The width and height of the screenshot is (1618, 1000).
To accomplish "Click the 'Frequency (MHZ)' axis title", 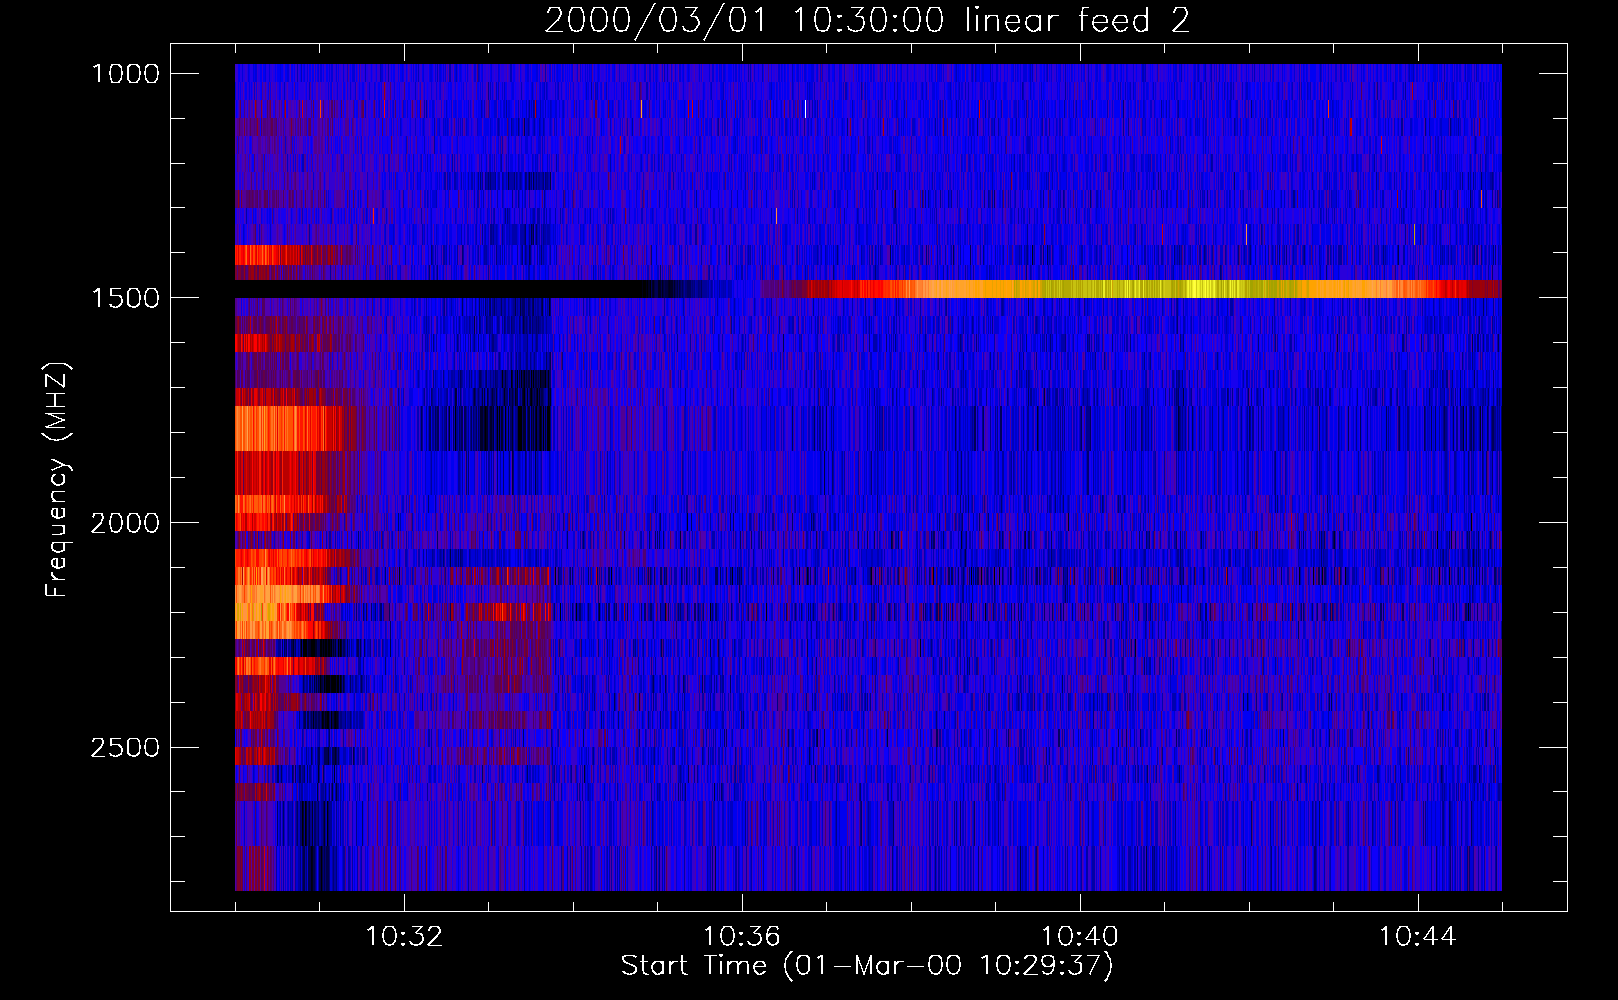I will click(x=57, y=480).
